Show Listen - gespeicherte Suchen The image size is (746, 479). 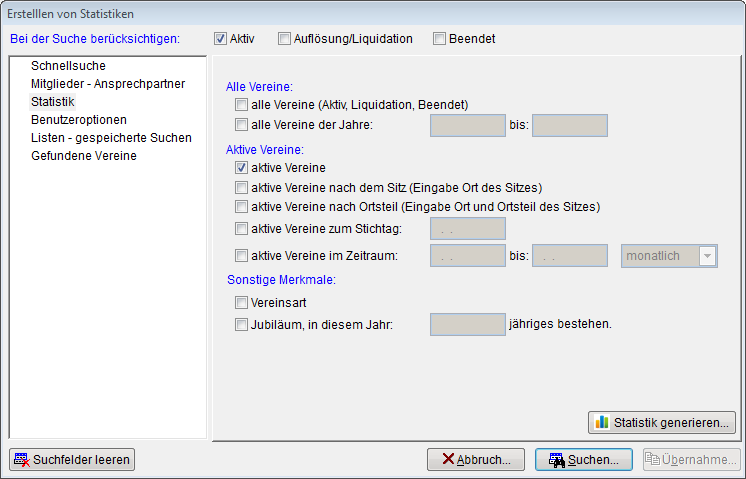[111, 138]
